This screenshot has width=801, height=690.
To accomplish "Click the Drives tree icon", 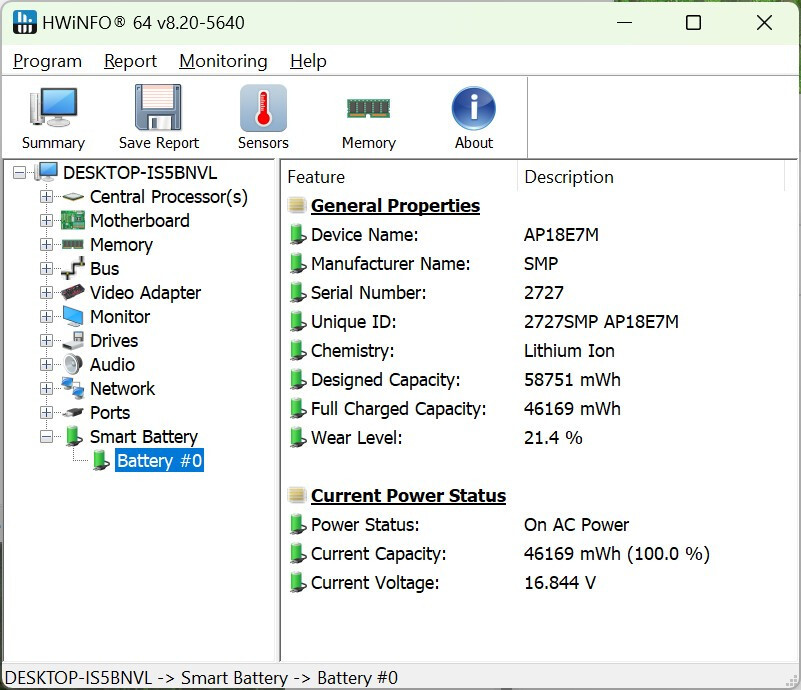I will [x=73, y=341].
